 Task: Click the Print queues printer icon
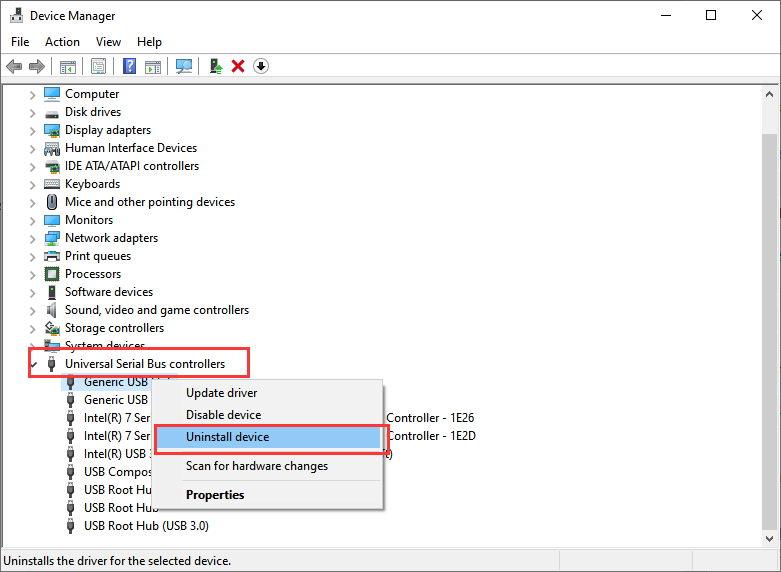tap(52, 256)
